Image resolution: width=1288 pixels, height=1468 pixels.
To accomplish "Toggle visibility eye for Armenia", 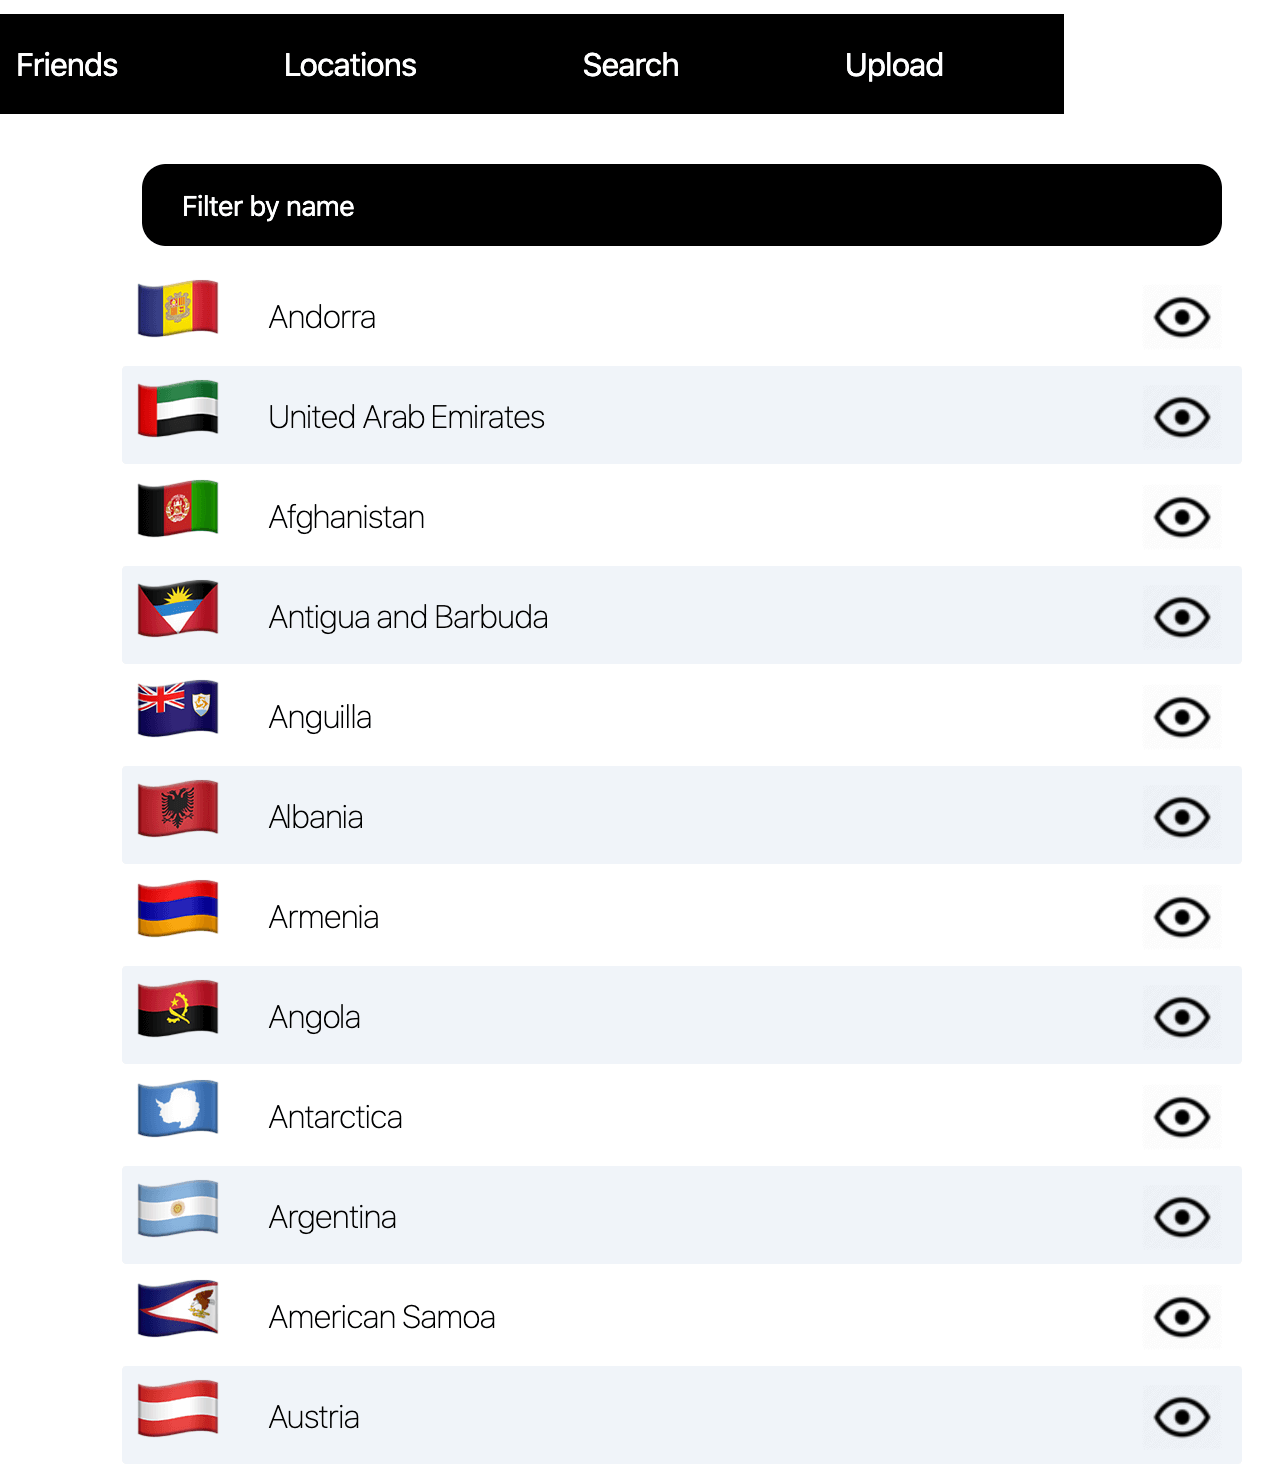I will click(1182, 917).
